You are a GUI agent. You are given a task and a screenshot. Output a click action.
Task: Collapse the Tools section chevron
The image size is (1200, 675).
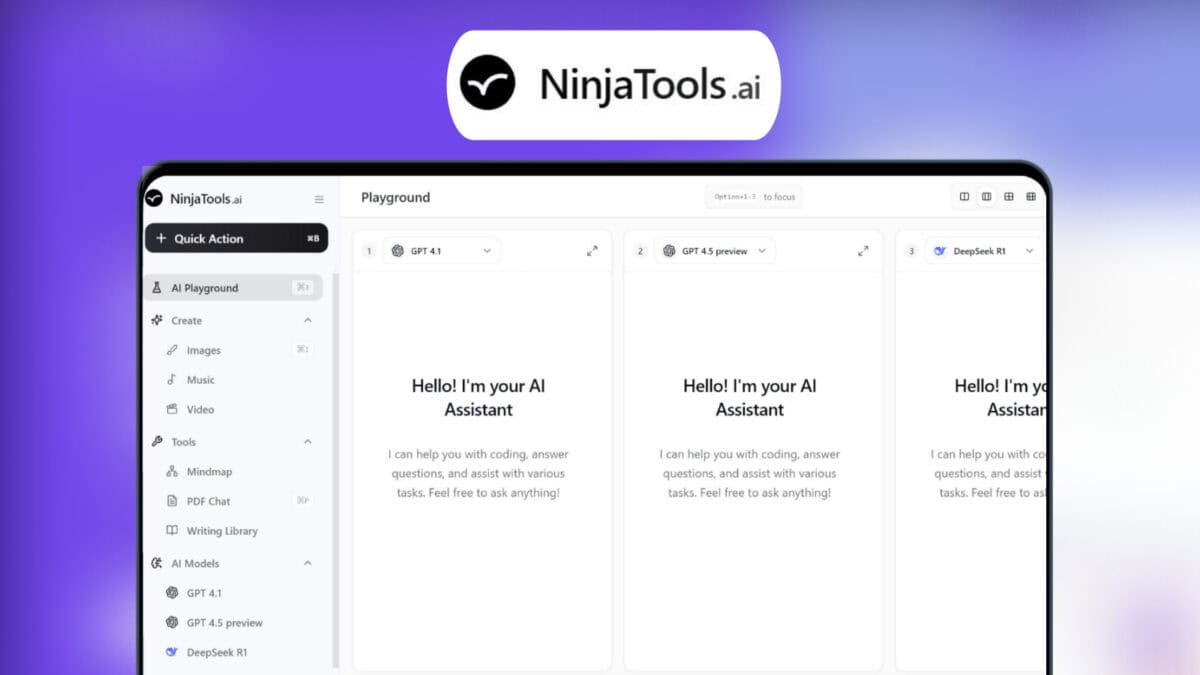click(308, 441)
